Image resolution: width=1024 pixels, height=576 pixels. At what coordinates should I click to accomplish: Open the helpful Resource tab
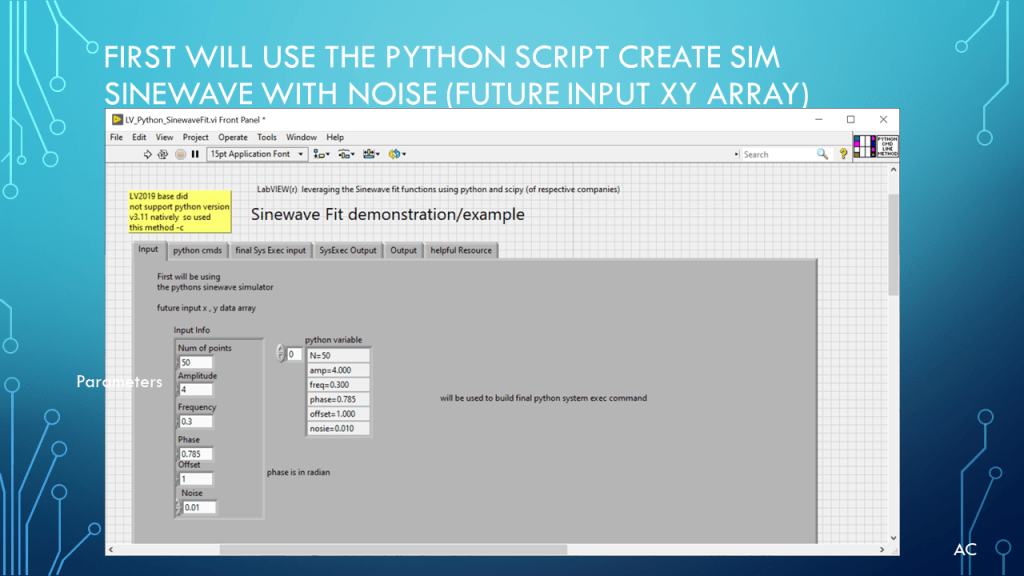pos(461,250)
